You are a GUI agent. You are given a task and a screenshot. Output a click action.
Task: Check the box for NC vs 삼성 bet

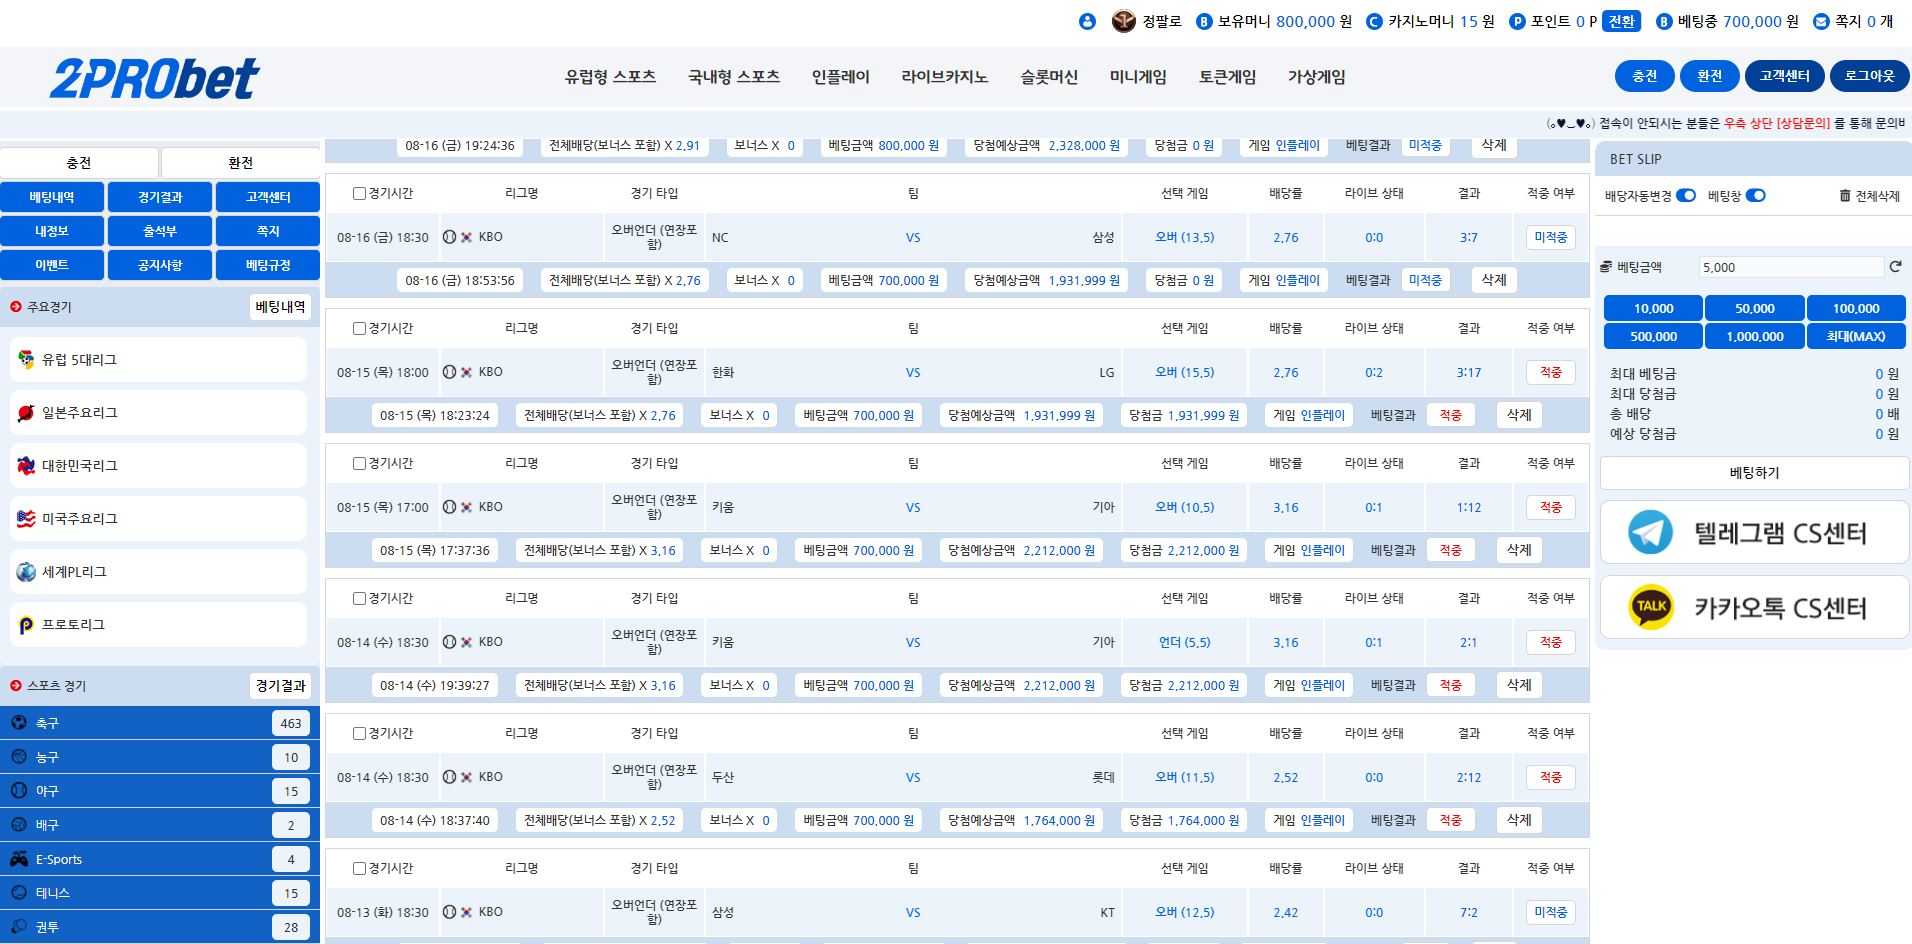tap(359, 193)
